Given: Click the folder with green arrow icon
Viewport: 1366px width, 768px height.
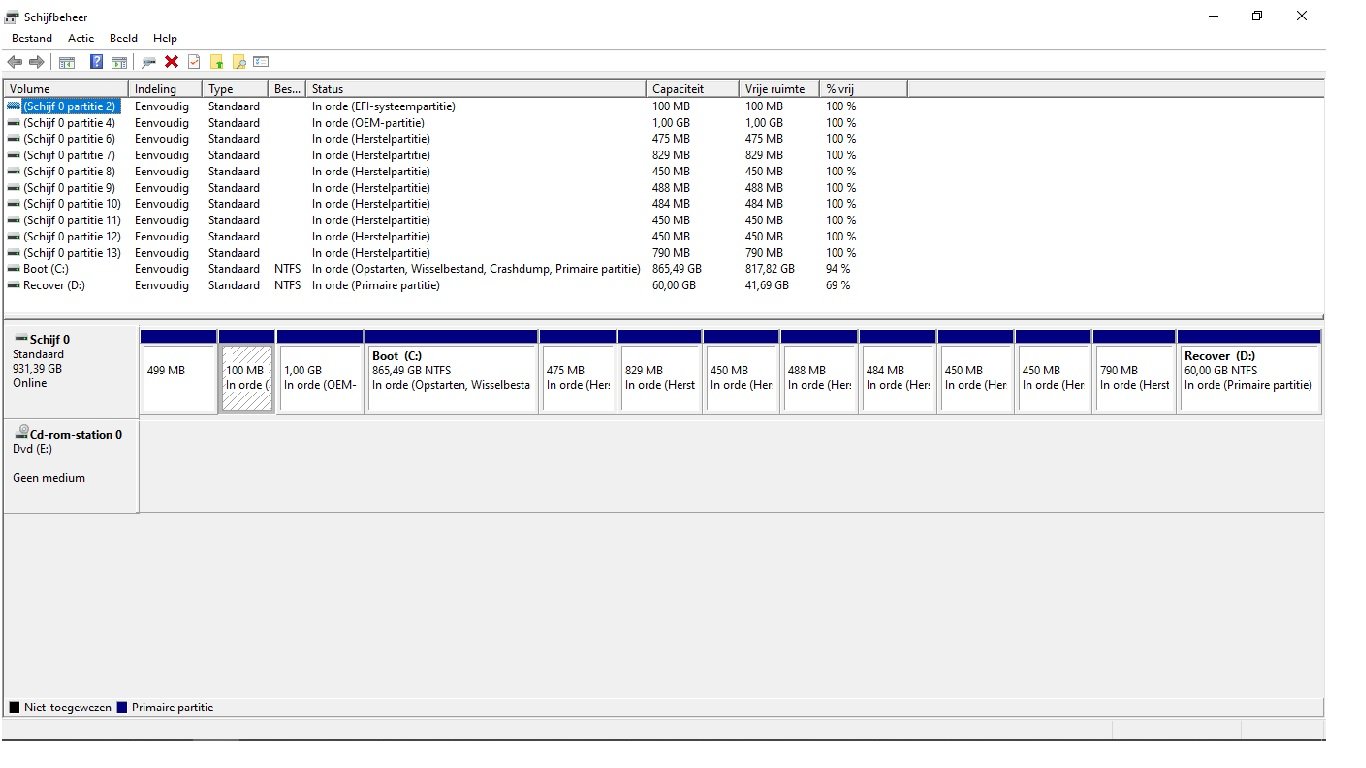Looking at the screenshot, I should (216, 62).
